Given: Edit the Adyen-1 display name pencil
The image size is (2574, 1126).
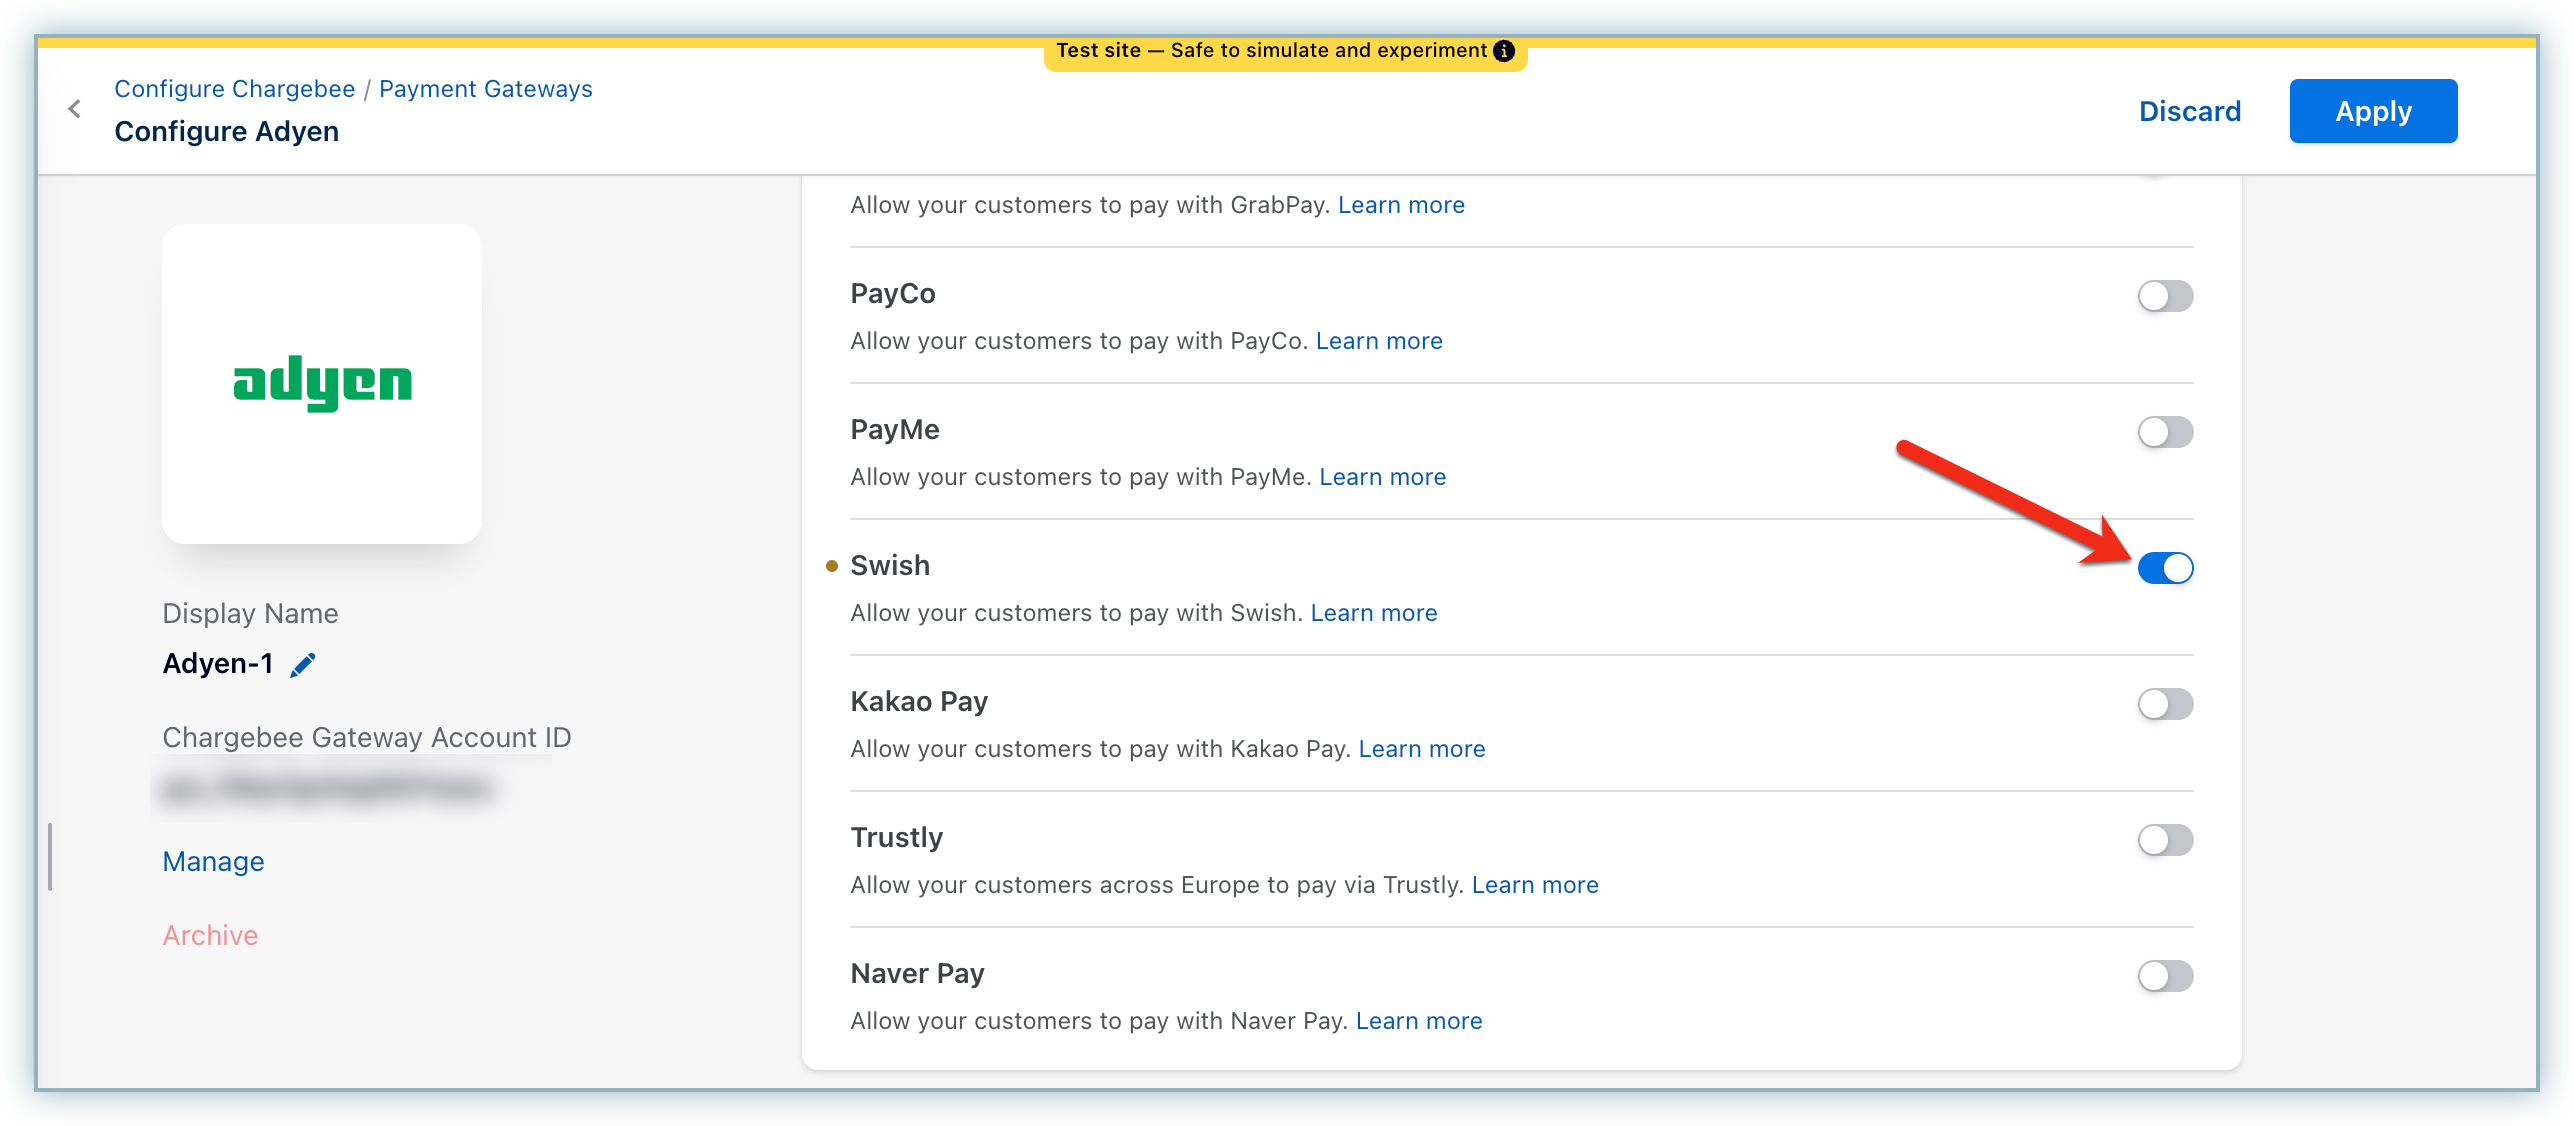Looking at the screenshot, I should pyautogui.click(x=303, y=665).
